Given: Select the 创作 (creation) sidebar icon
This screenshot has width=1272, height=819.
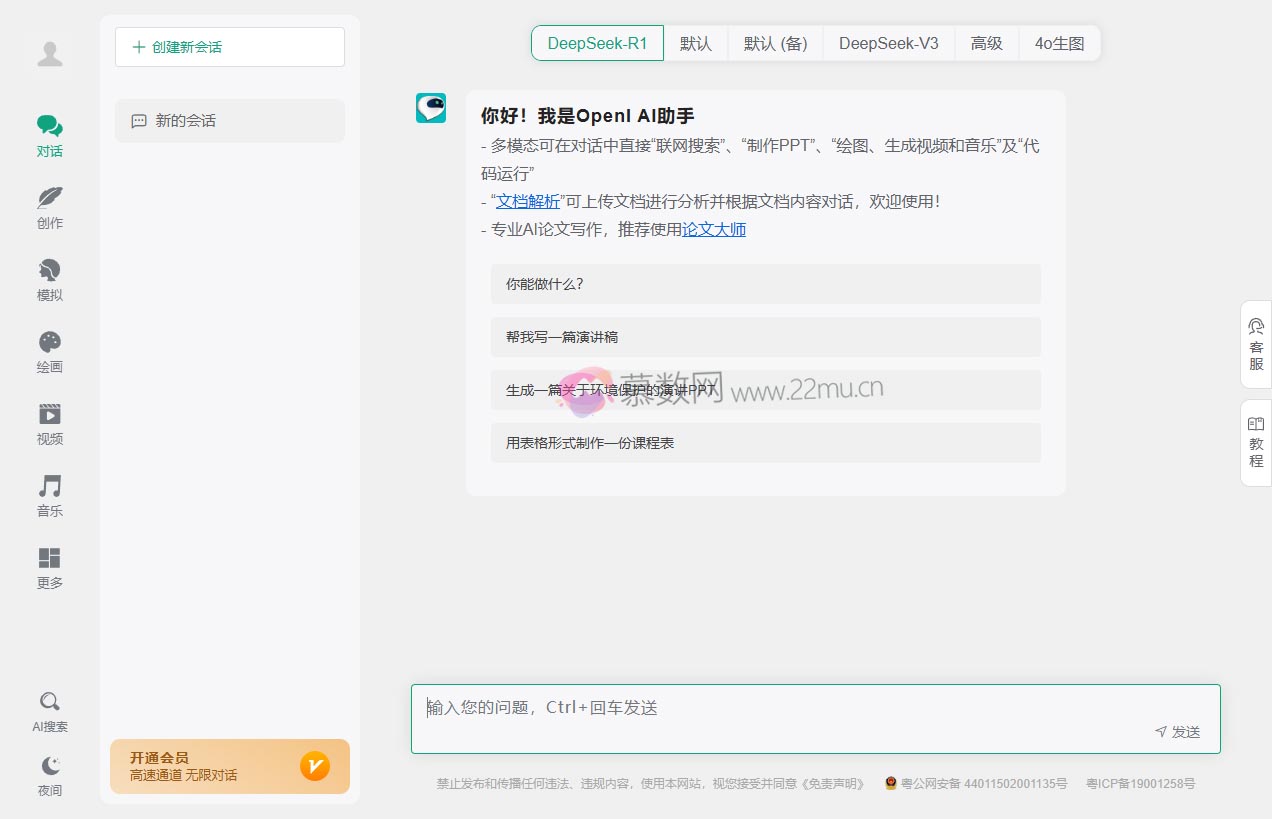Looking at the screenshot, I should point(49,205).
